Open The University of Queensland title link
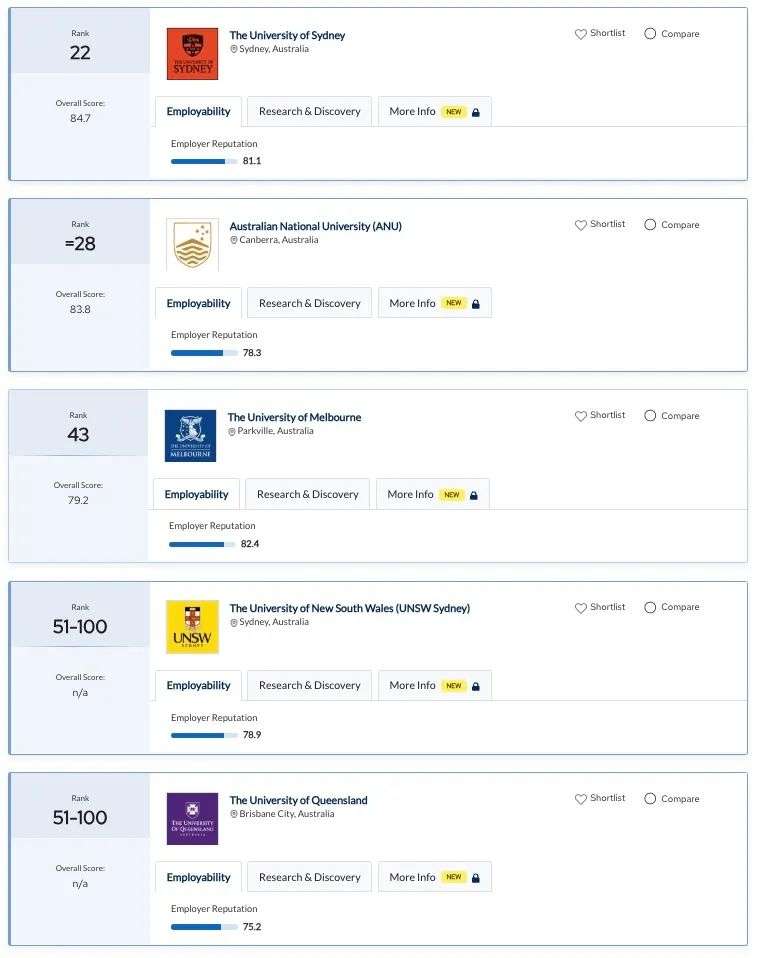The width and height of the screenshot is (758, 958). point(299,800)
